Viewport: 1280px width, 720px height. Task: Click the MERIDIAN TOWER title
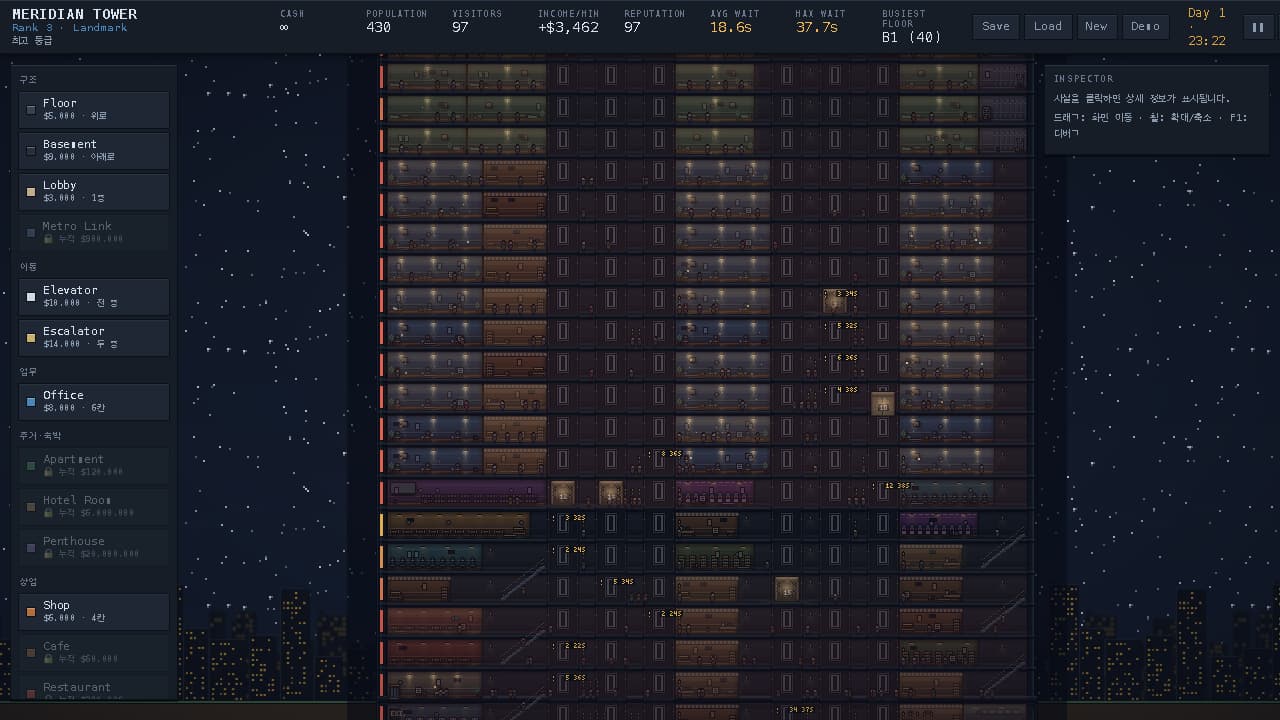[x=75, y=14]
